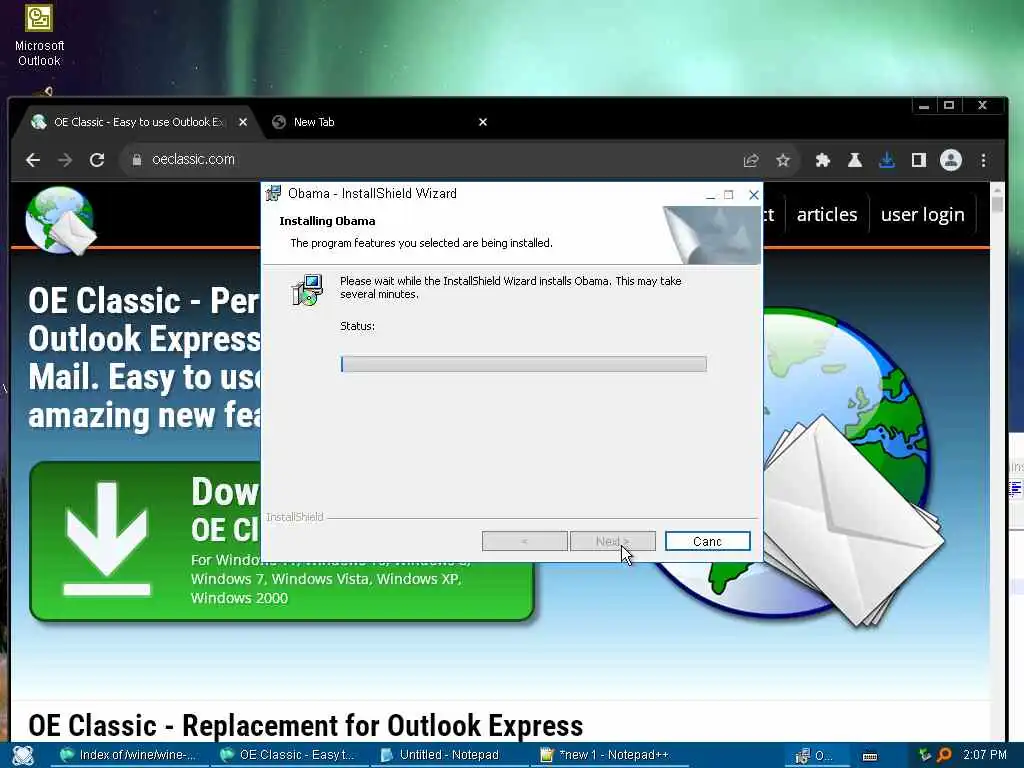Show Chrome downloads icon
Screen dimensions: 1024x768
pyautogui.click(x=886, y=160)
